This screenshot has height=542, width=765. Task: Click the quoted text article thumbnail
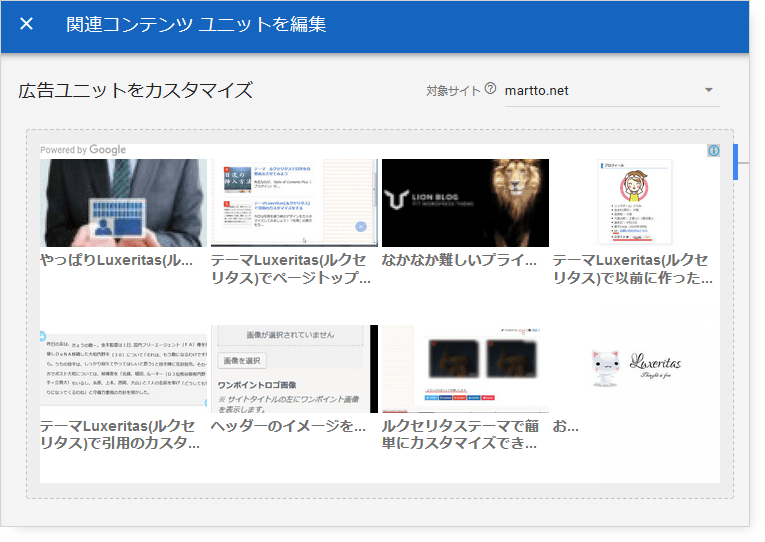[x=123, y=368]
